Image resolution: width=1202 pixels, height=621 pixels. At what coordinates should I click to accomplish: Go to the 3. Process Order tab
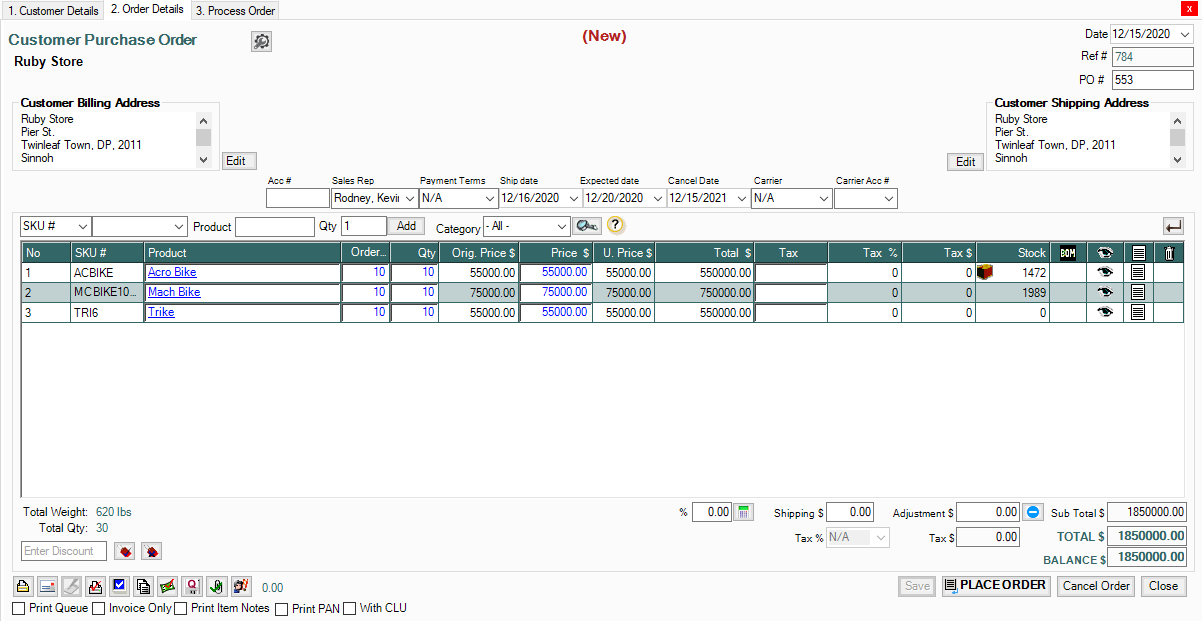point(235,11)
